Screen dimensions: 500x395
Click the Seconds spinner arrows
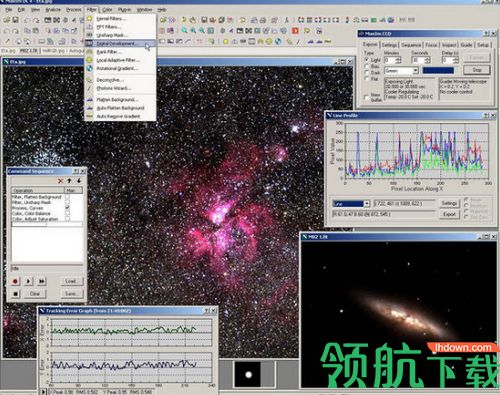click(427, 60)
